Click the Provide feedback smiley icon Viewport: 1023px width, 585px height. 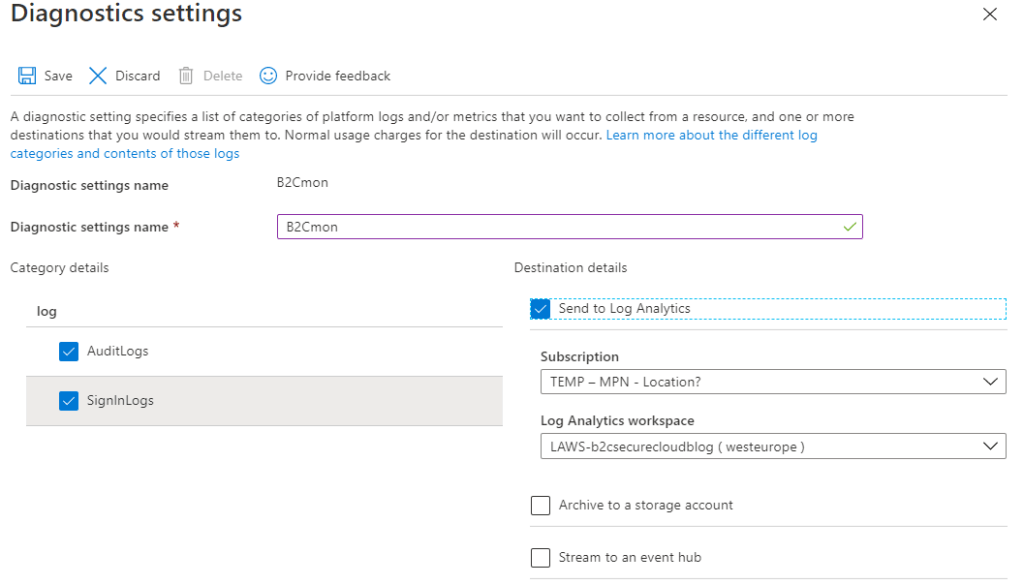[268, 76]
